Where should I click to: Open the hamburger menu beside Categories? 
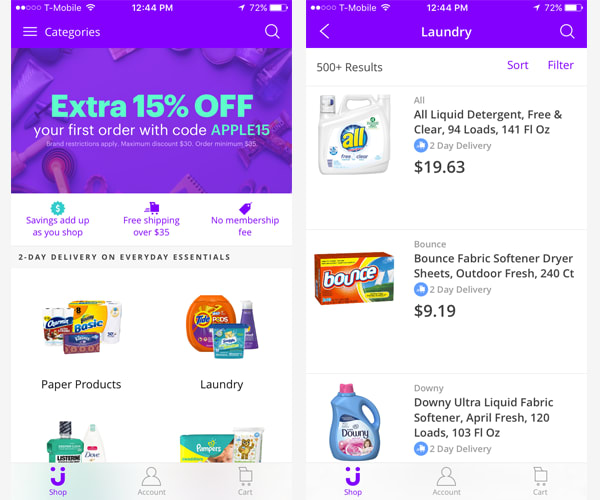(x=30, y=32)
